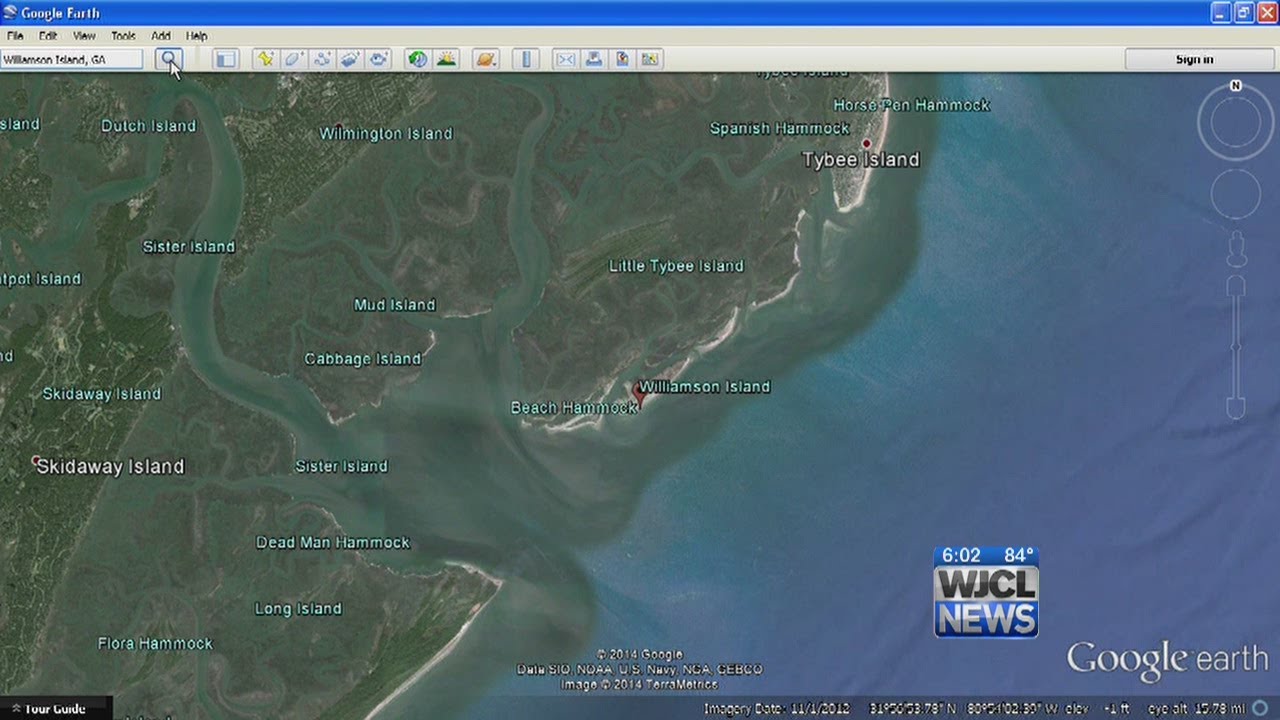The width and height of the screenshot is (1280, 720).
Task: Click the Email icon in toolbar
Action: point(566,59)
